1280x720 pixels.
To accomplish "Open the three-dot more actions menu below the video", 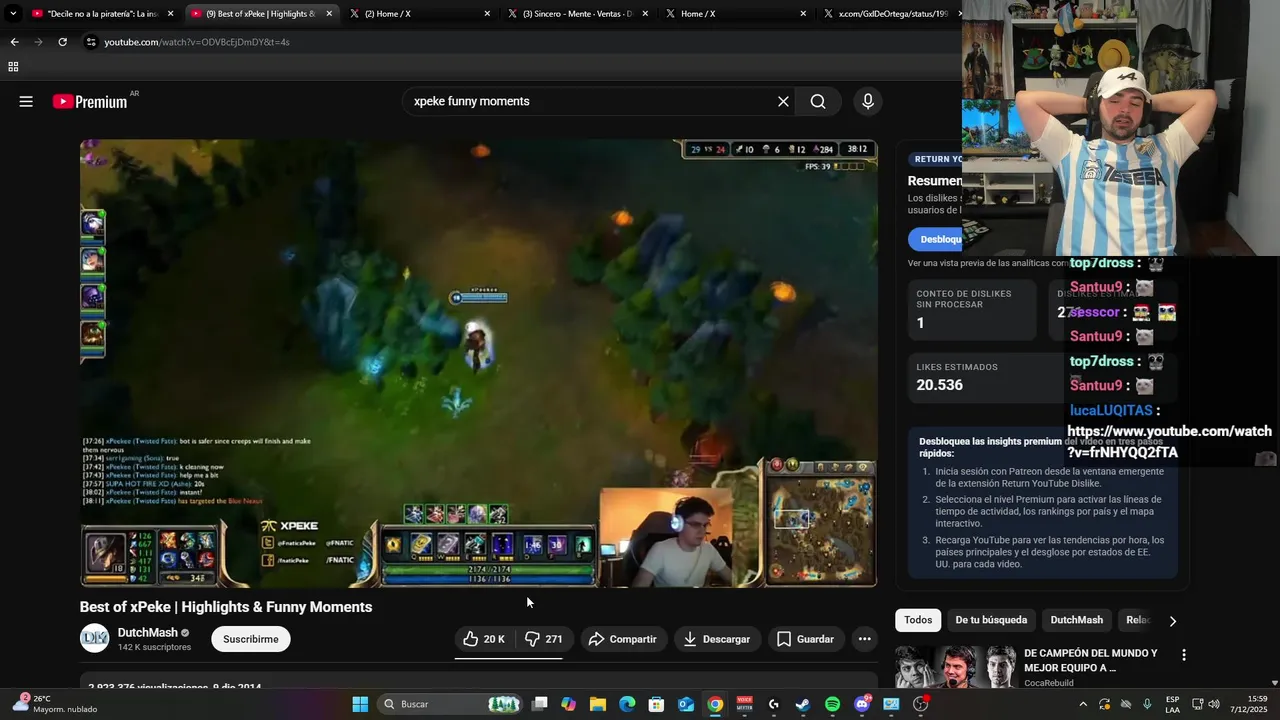I will (865, 639).
